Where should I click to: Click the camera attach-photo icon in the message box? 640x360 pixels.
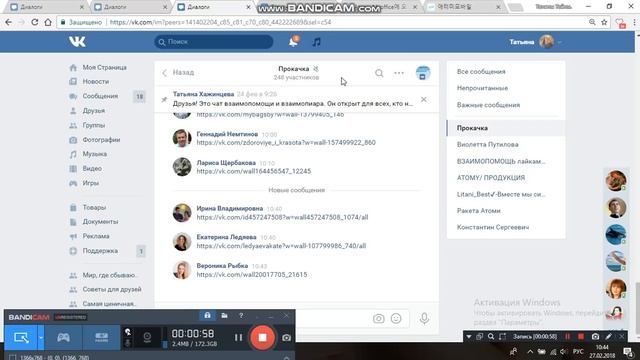[x=378, y=318]
